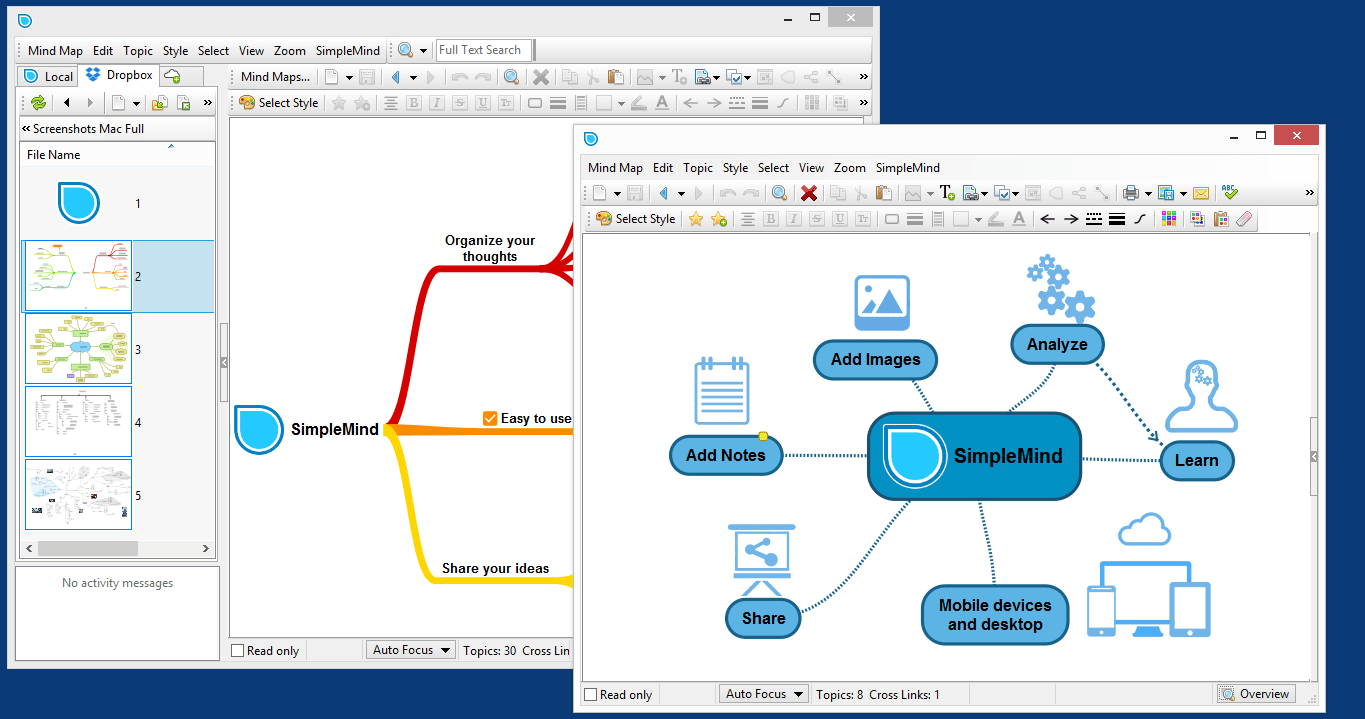Click the print icon in front window

[x=1130, y=193]
